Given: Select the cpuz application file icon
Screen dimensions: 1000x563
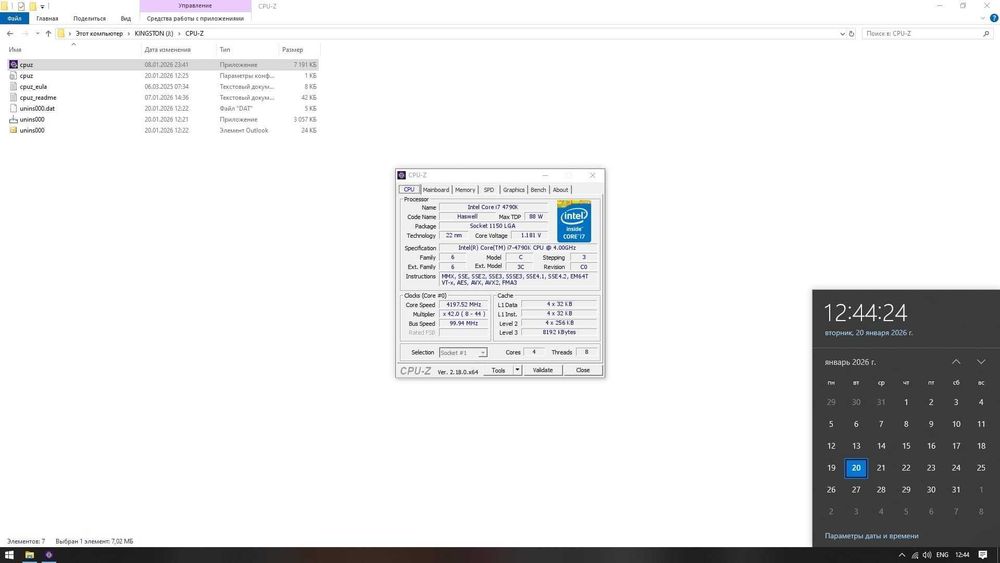Looking at the screenshot, I should click(13, 64).
